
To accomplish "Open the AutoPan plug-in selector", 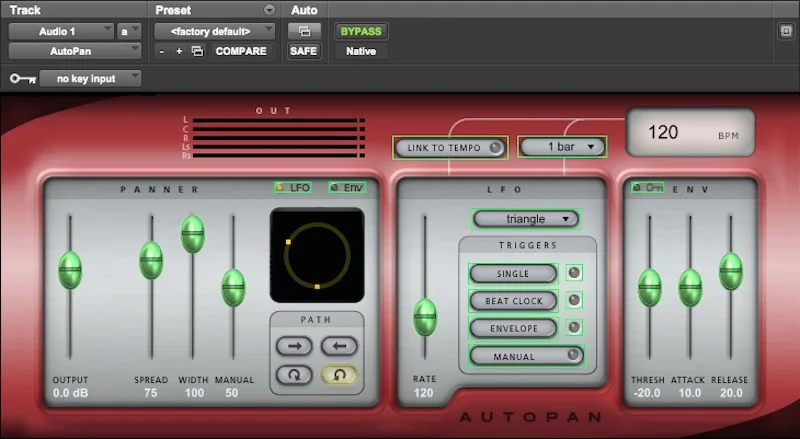I will coord(75,51).
